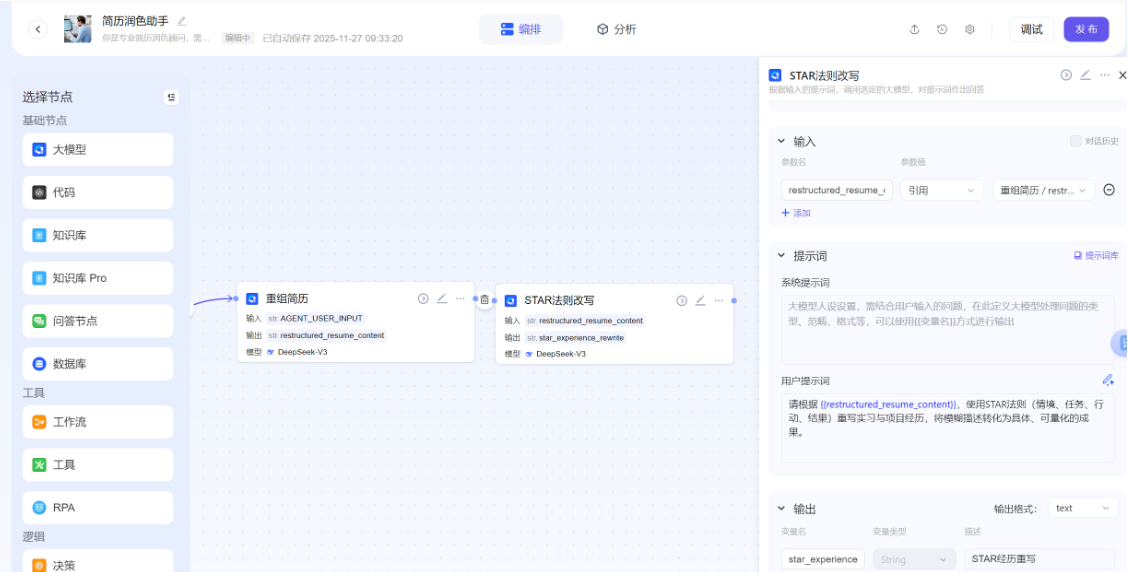The image size is (1130, 572).
Task: Click the 添加 link to add a parameter
Action: (796, 213)
